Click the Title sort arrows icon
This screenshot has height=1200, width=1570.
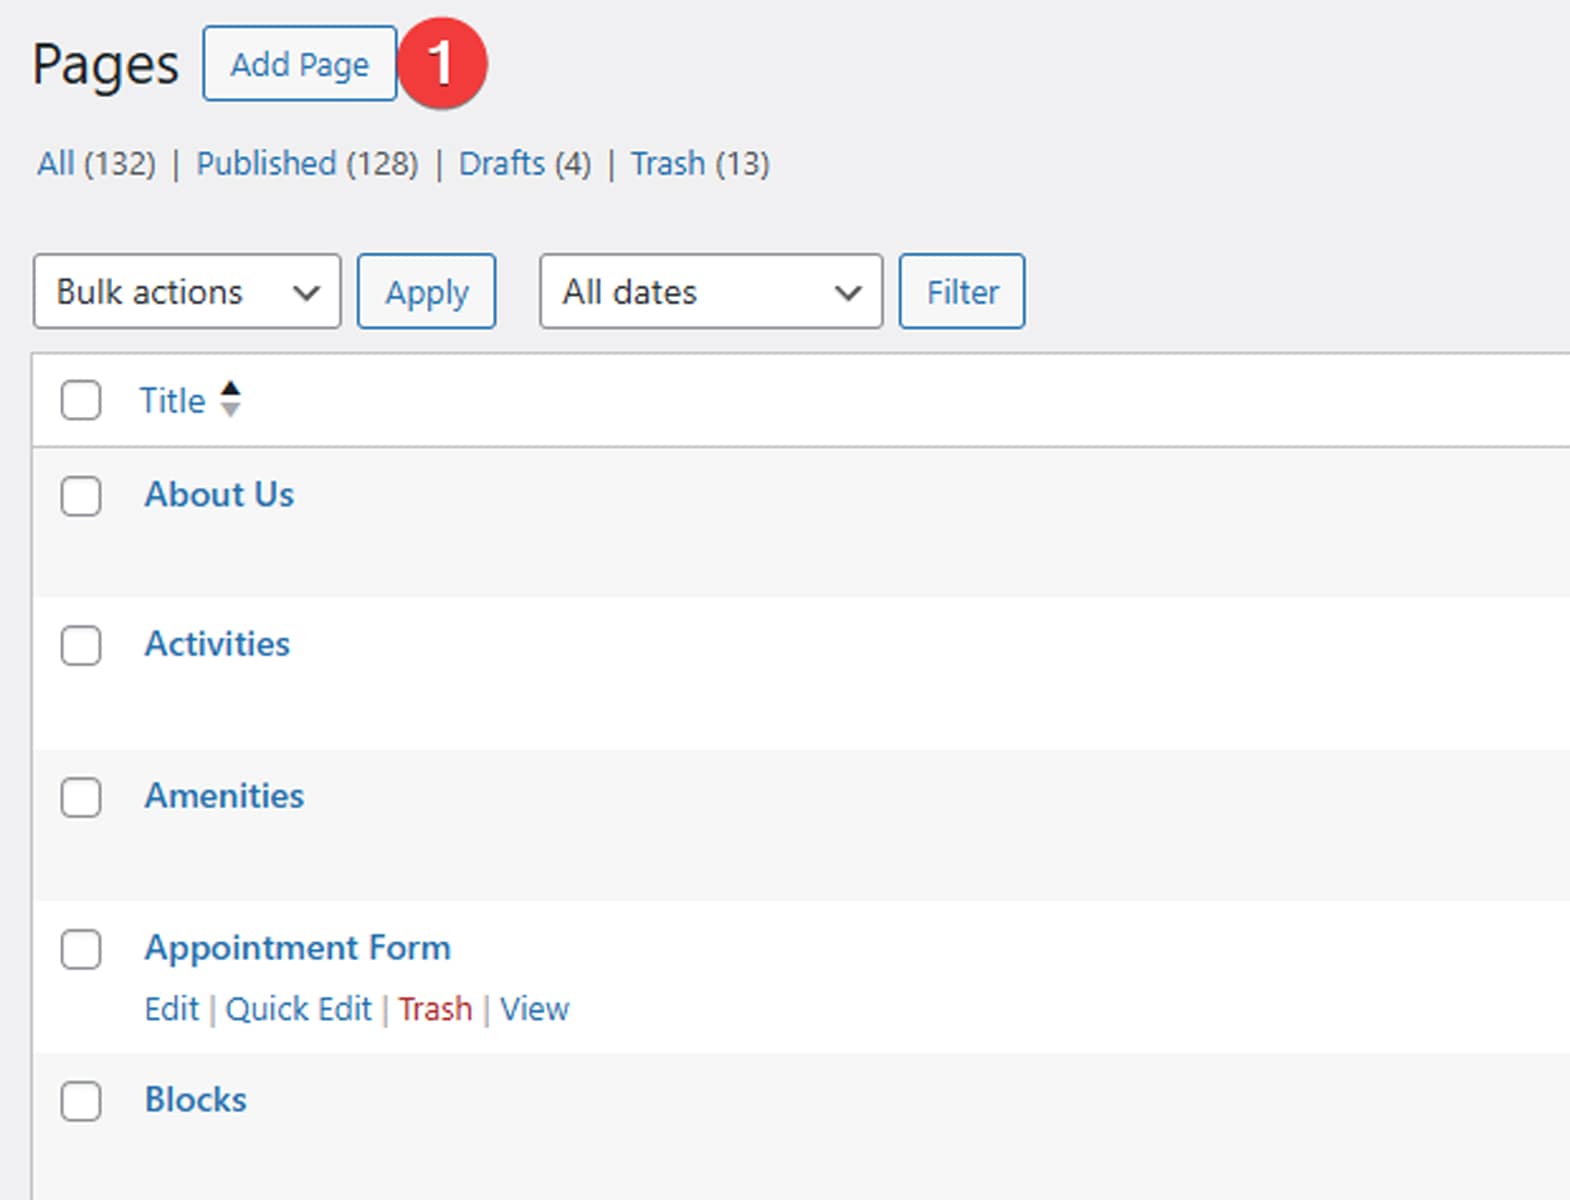click(x=230, y=400)
